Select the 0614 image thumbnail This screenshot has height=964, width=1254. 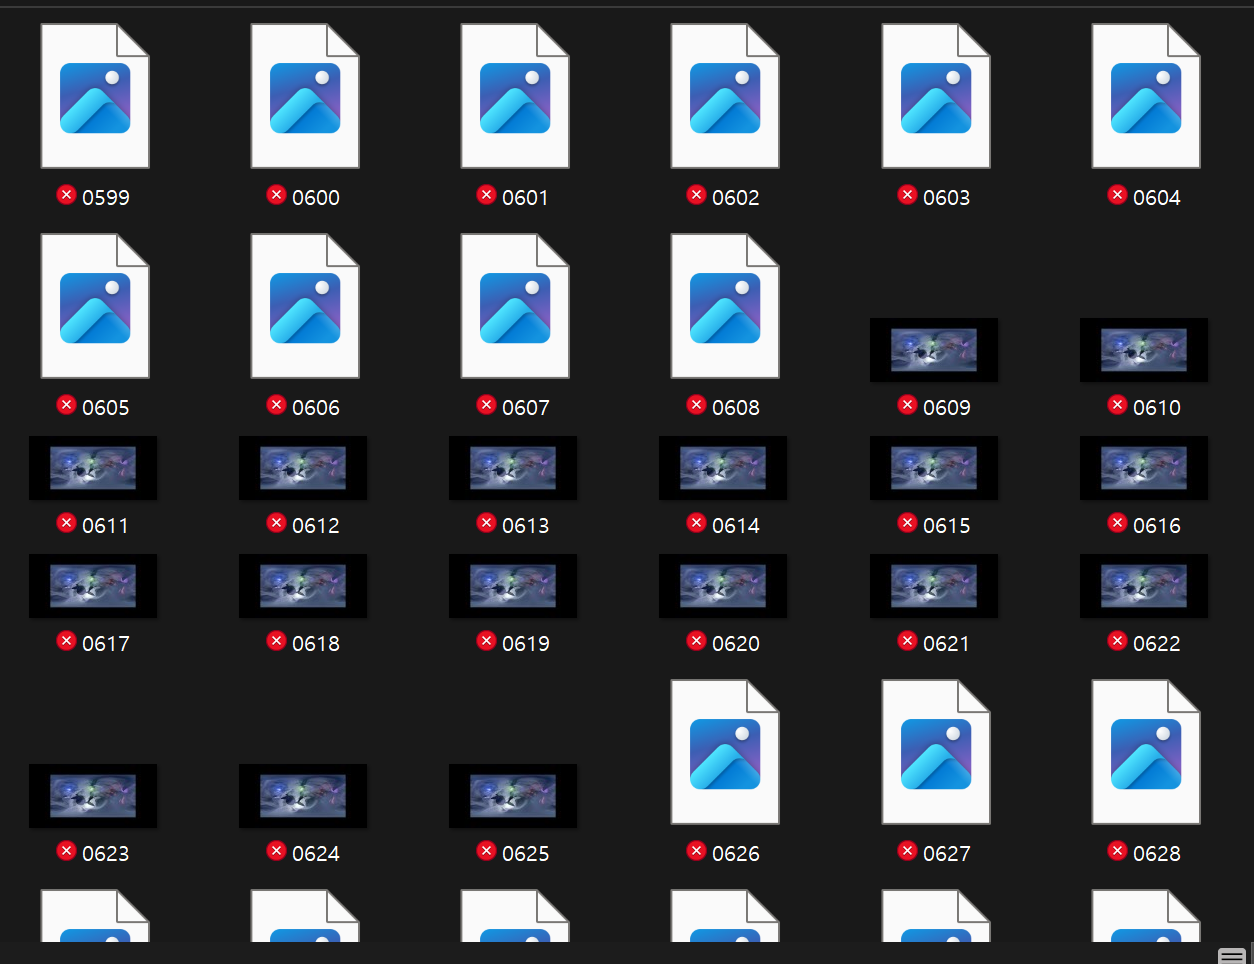click(x=723, y=468)
